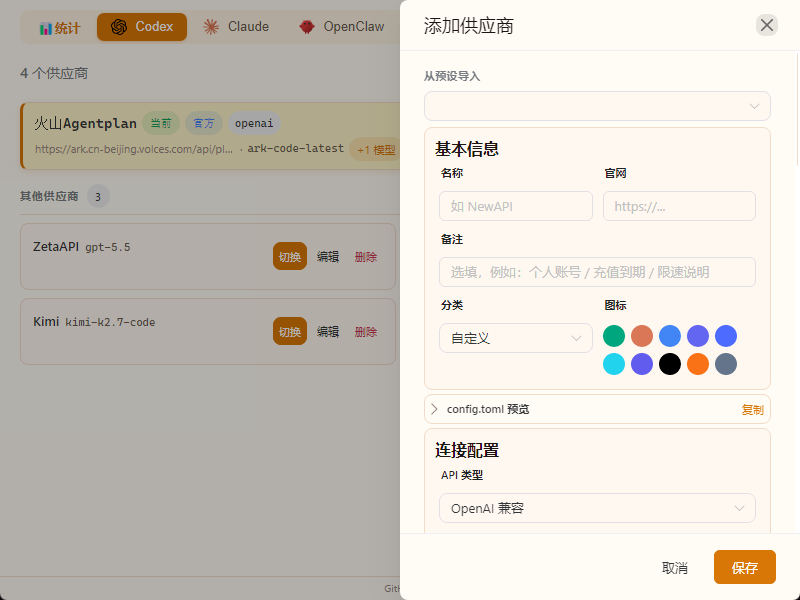Screen dimensions: 800x600
Task: Switch to the Codex tab
Action: coord(142,27)
